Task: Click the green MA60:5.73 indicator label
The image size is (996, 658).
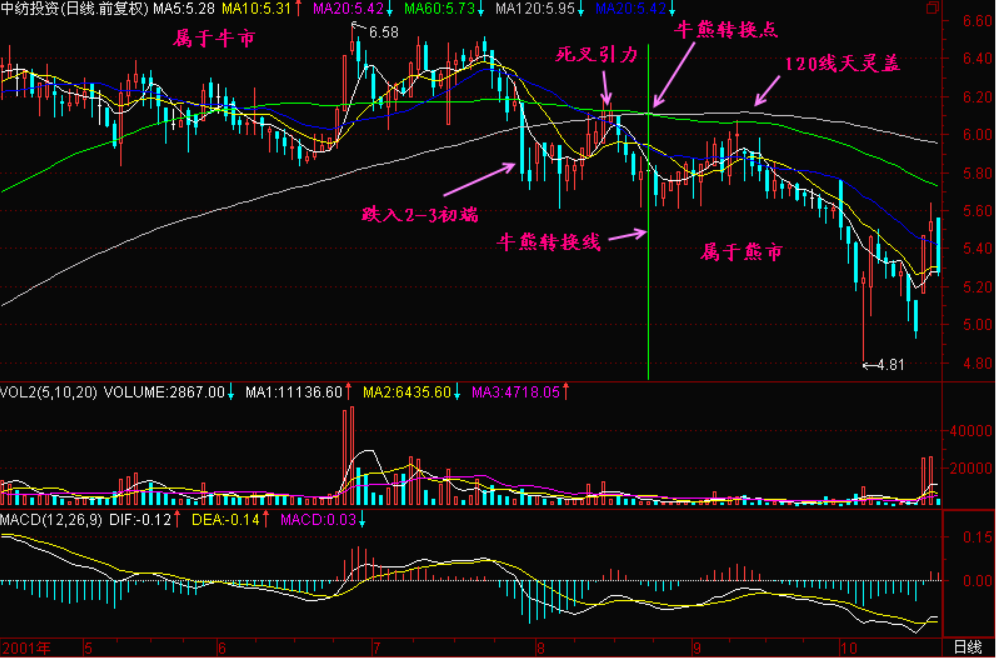Action: click(439, 9)
